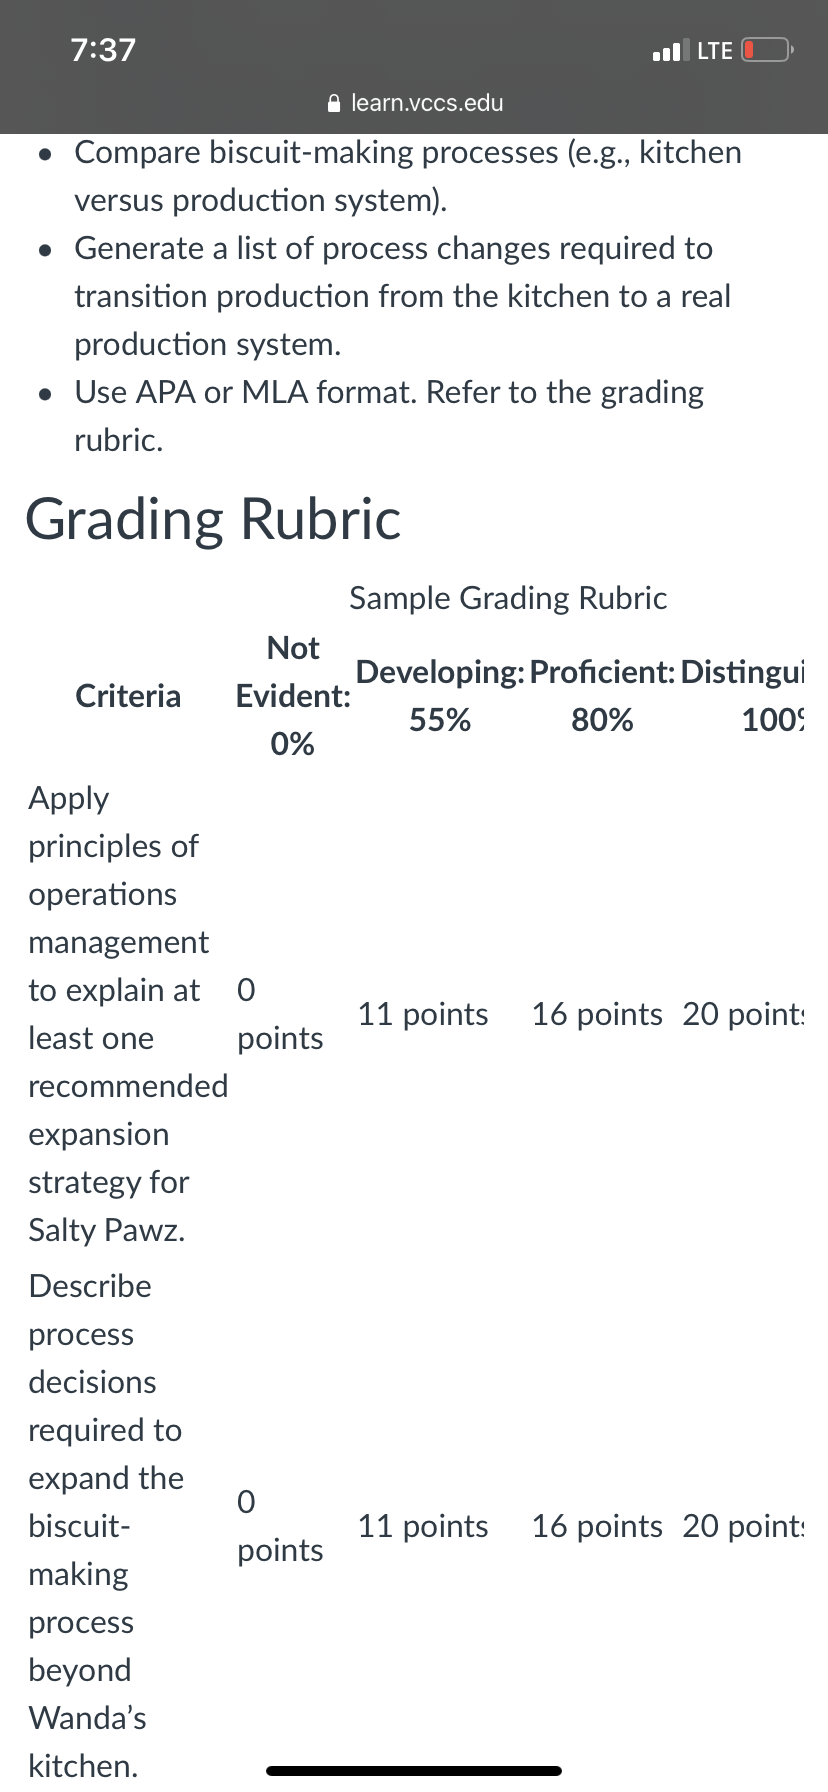Image resolution: width=828 pixels, height=1792 pixels.
Task: Tap the LTE network indicator
Action: tap(715, 50)
